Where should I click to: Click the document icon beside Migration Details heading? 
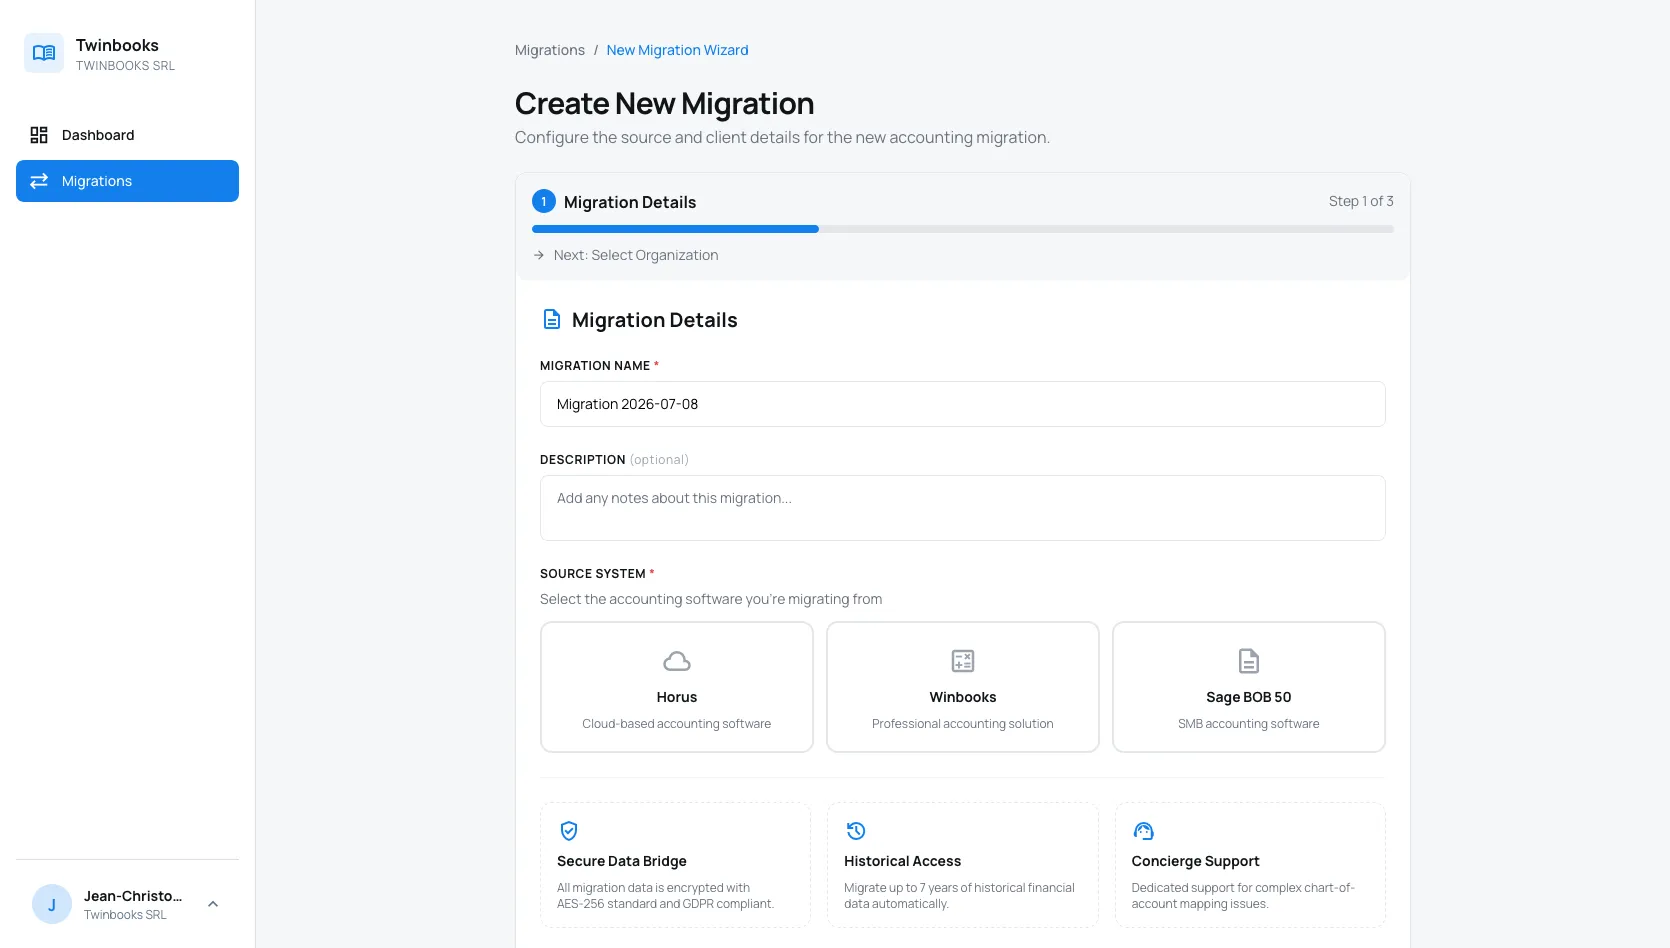tap(552, 319)
